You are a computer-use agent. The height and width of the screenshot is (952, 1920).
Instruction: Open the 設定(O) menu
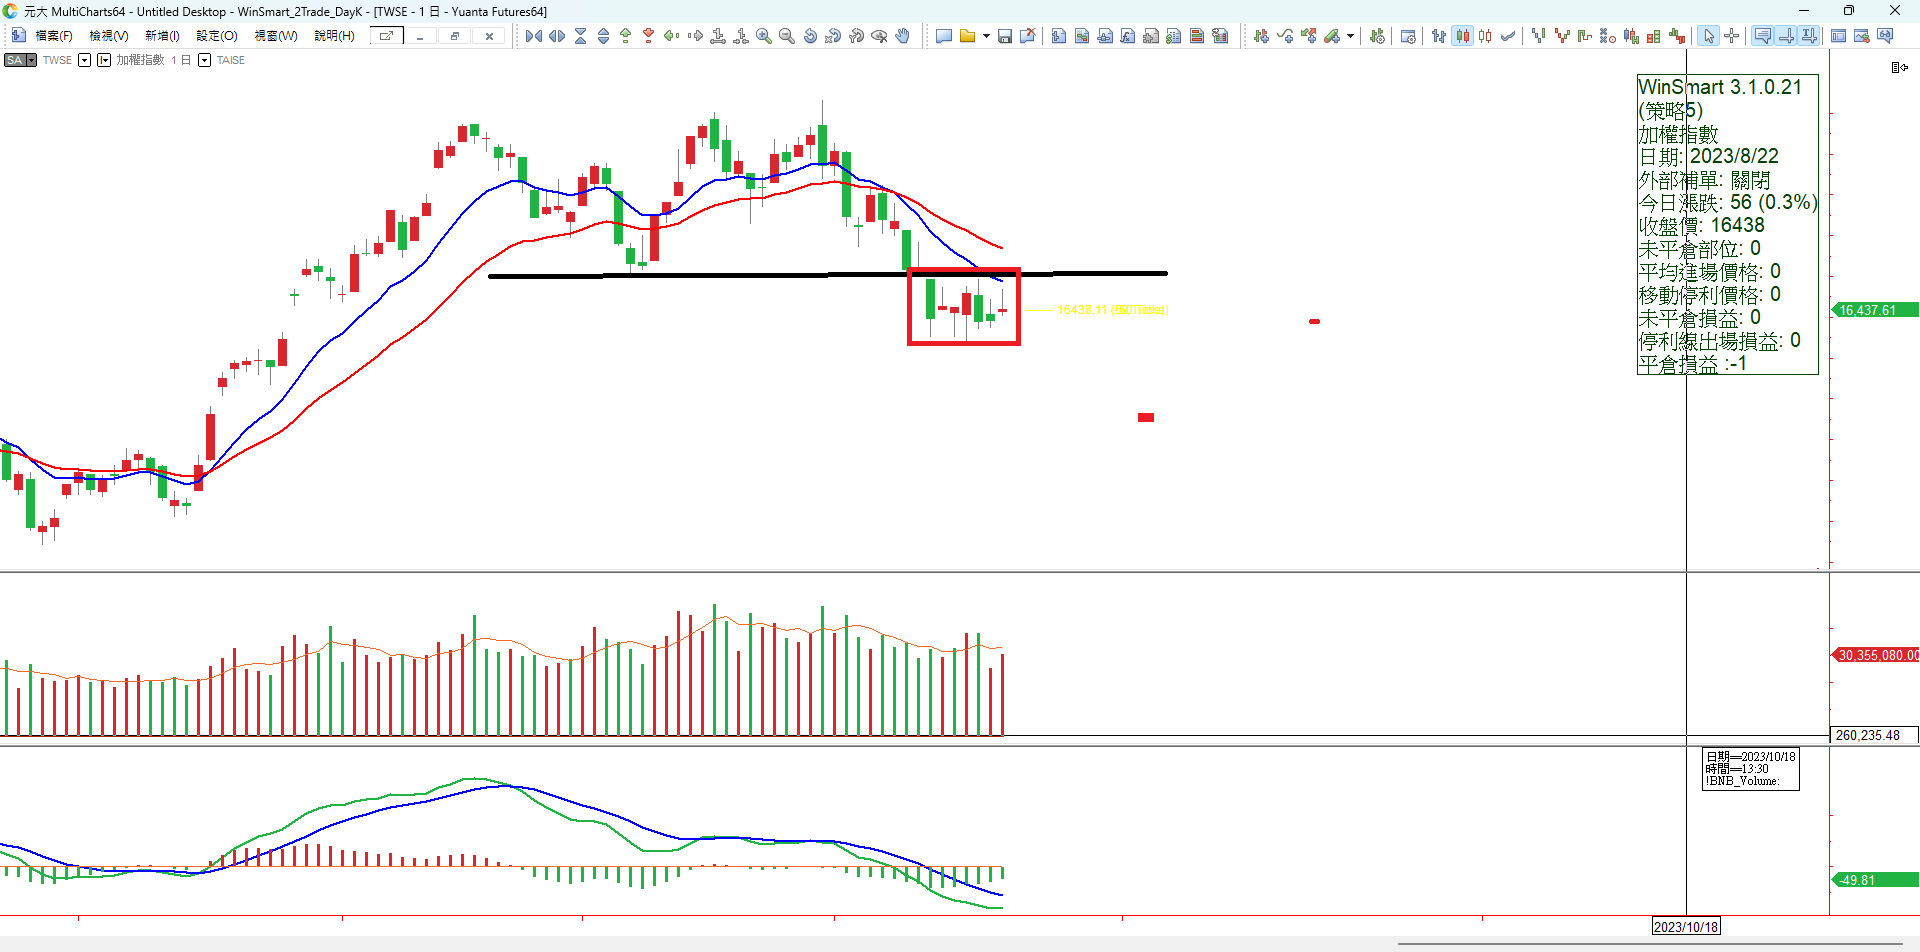[217, 36]
